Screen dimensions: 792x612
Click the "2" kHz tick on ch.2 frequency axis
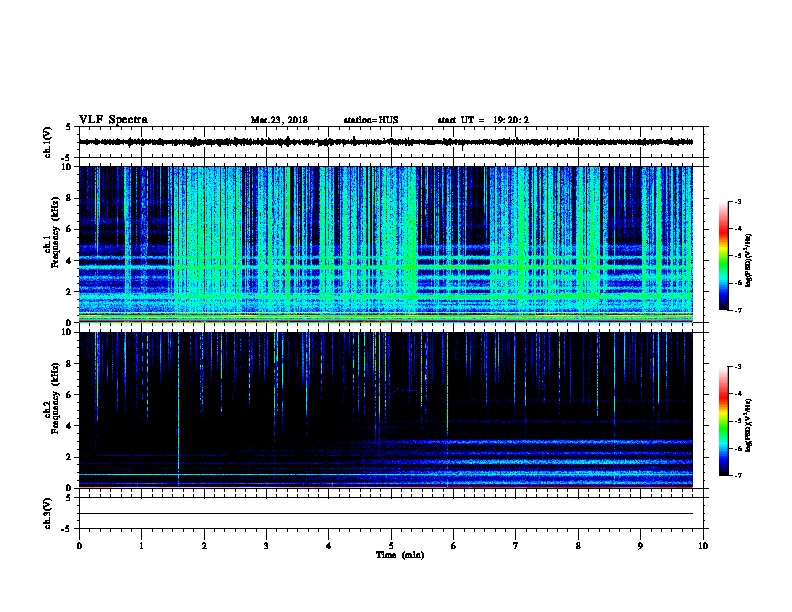pyautogui.click(x=70, y=457)
